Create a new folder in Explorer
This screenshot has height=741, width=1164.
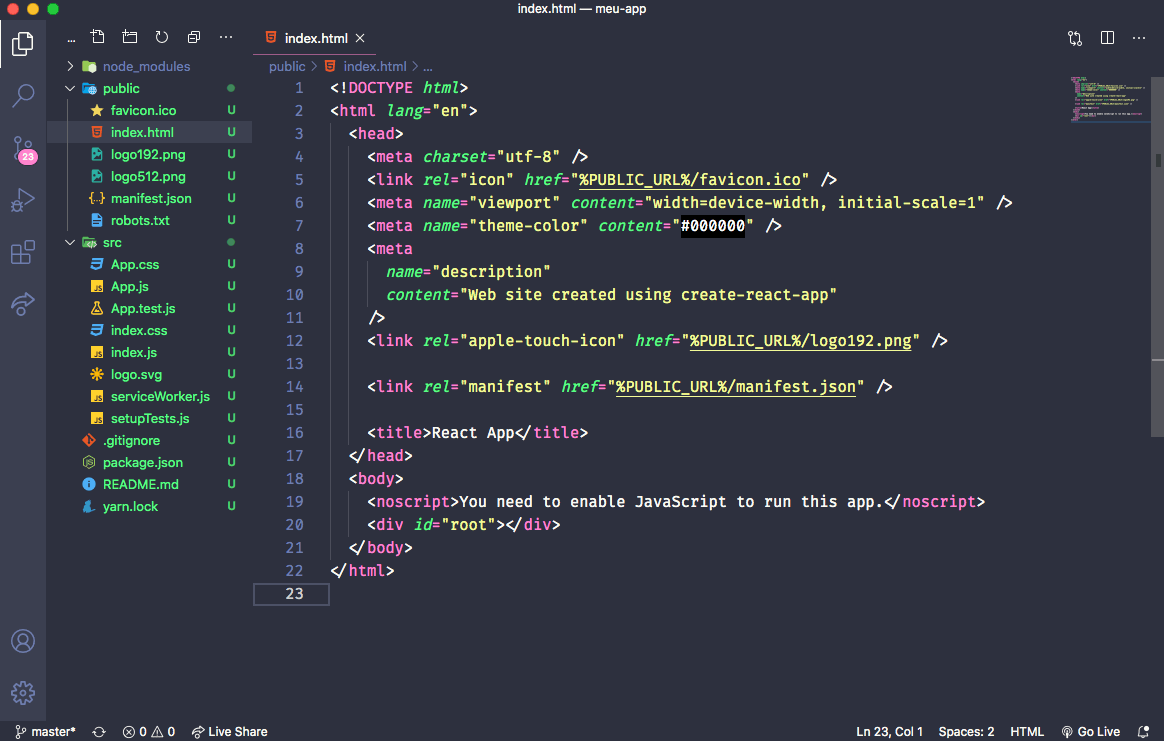pos(129,36)
